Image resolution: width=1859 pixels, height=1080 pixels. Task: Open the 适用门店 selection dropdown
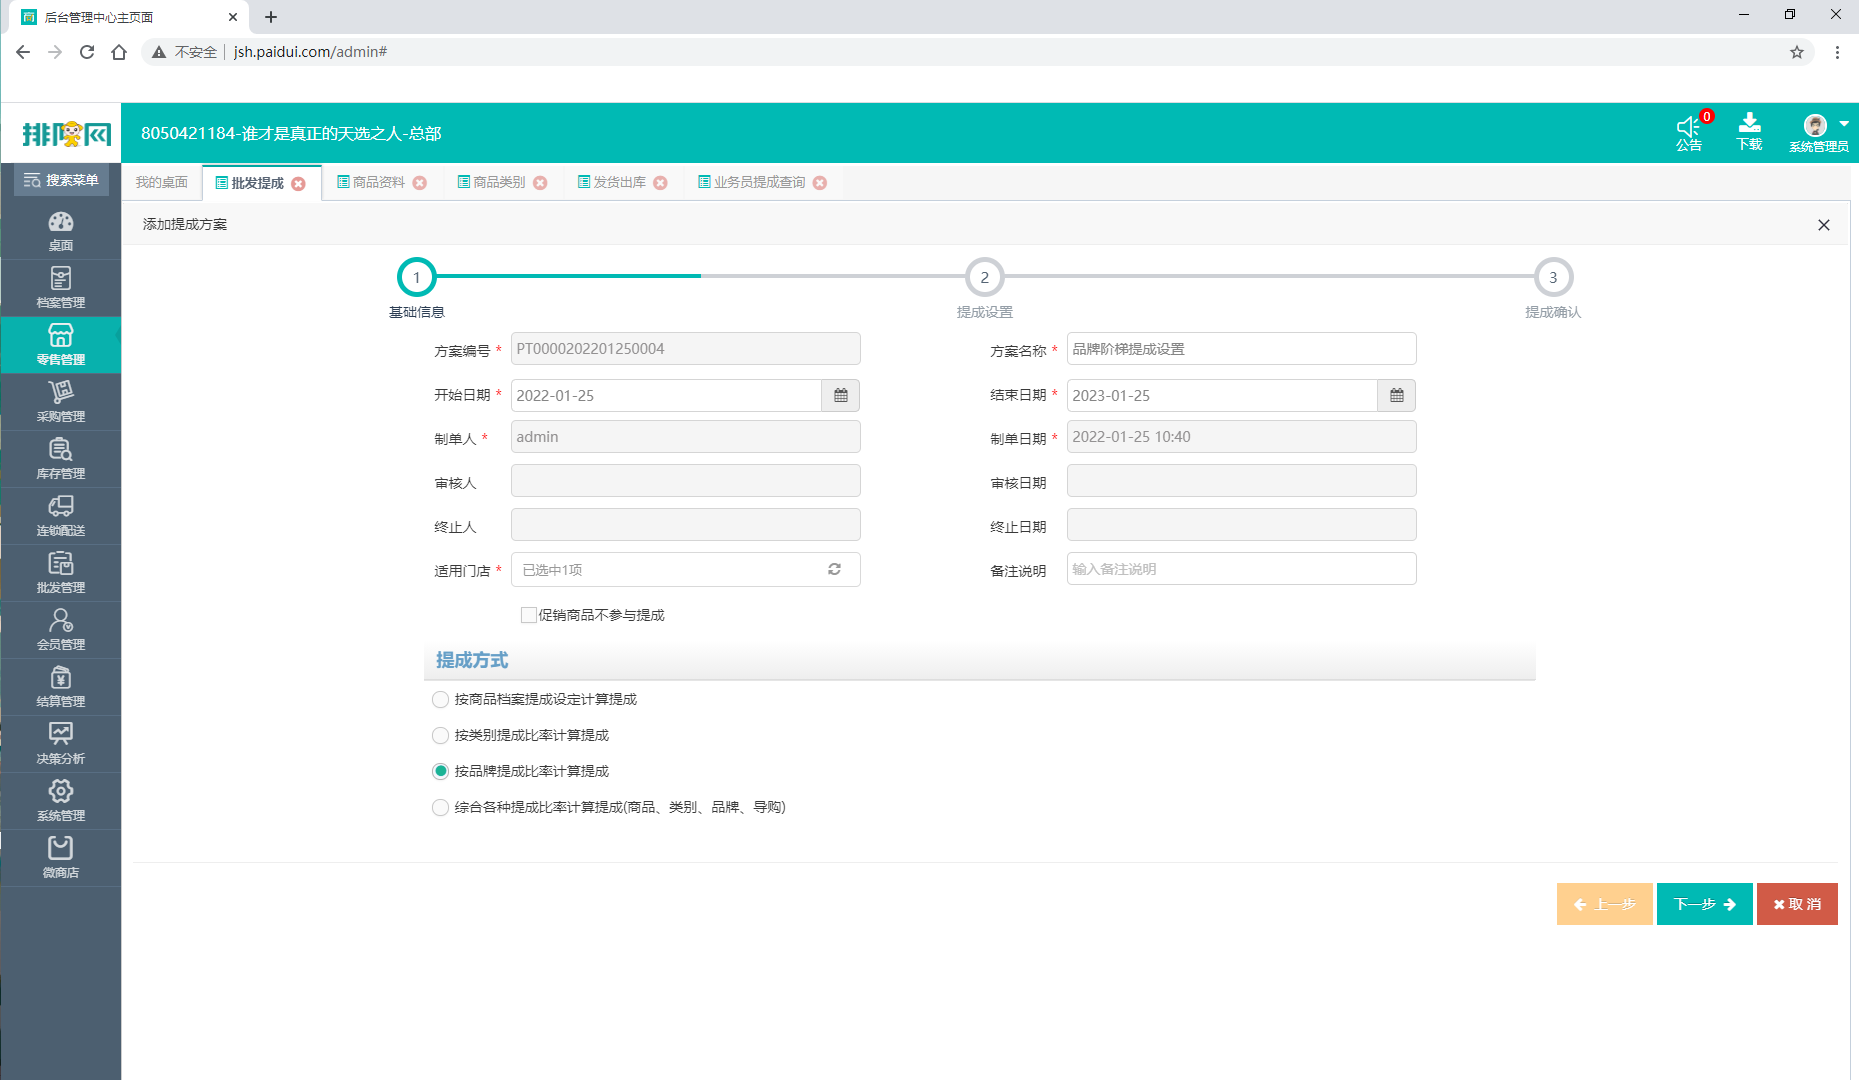685,570
